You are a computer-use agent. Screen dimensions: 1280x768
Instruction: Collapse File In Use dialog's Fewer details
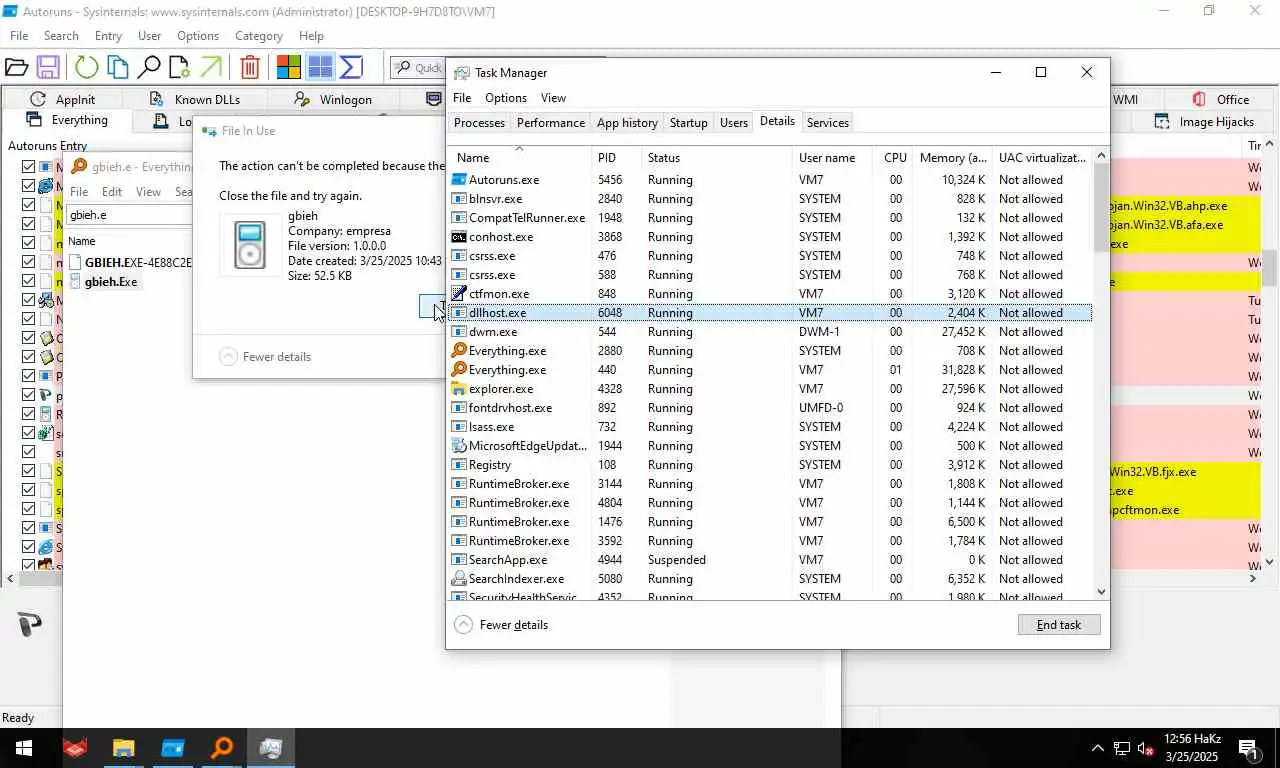click(x=227, y=357)
